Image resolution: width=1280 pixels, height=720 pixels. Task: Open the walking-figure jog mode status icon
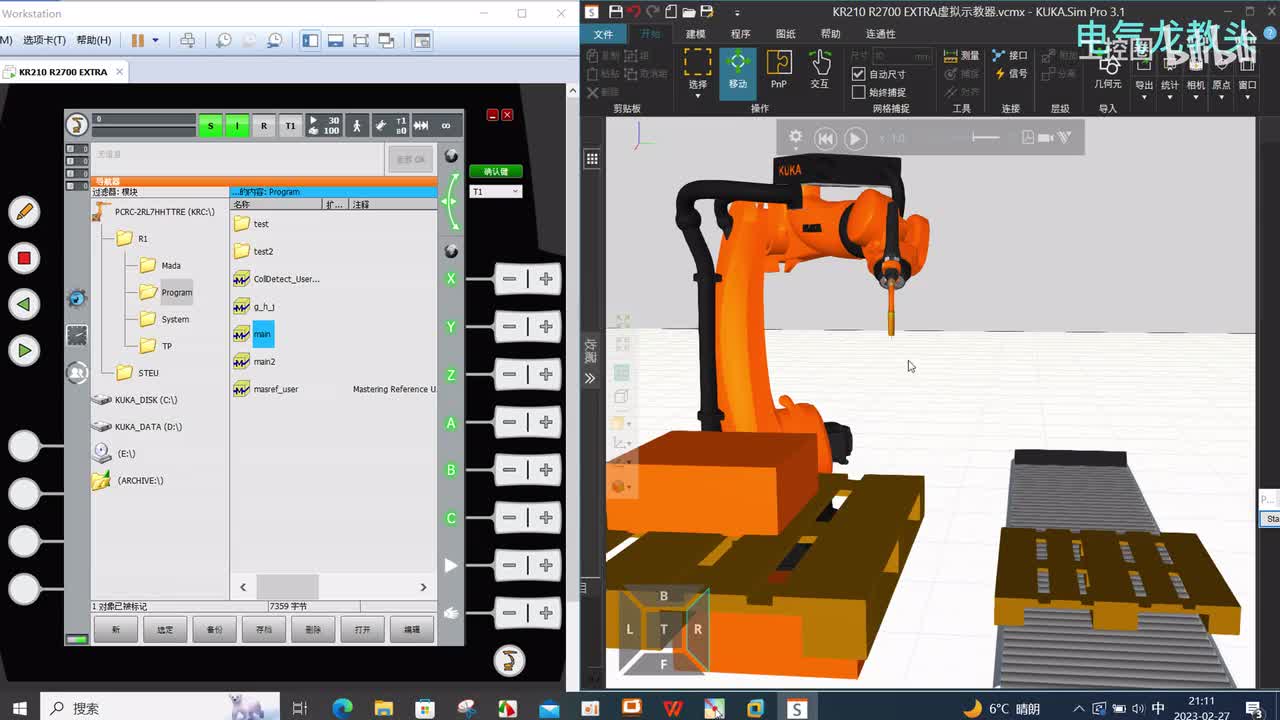357,126
